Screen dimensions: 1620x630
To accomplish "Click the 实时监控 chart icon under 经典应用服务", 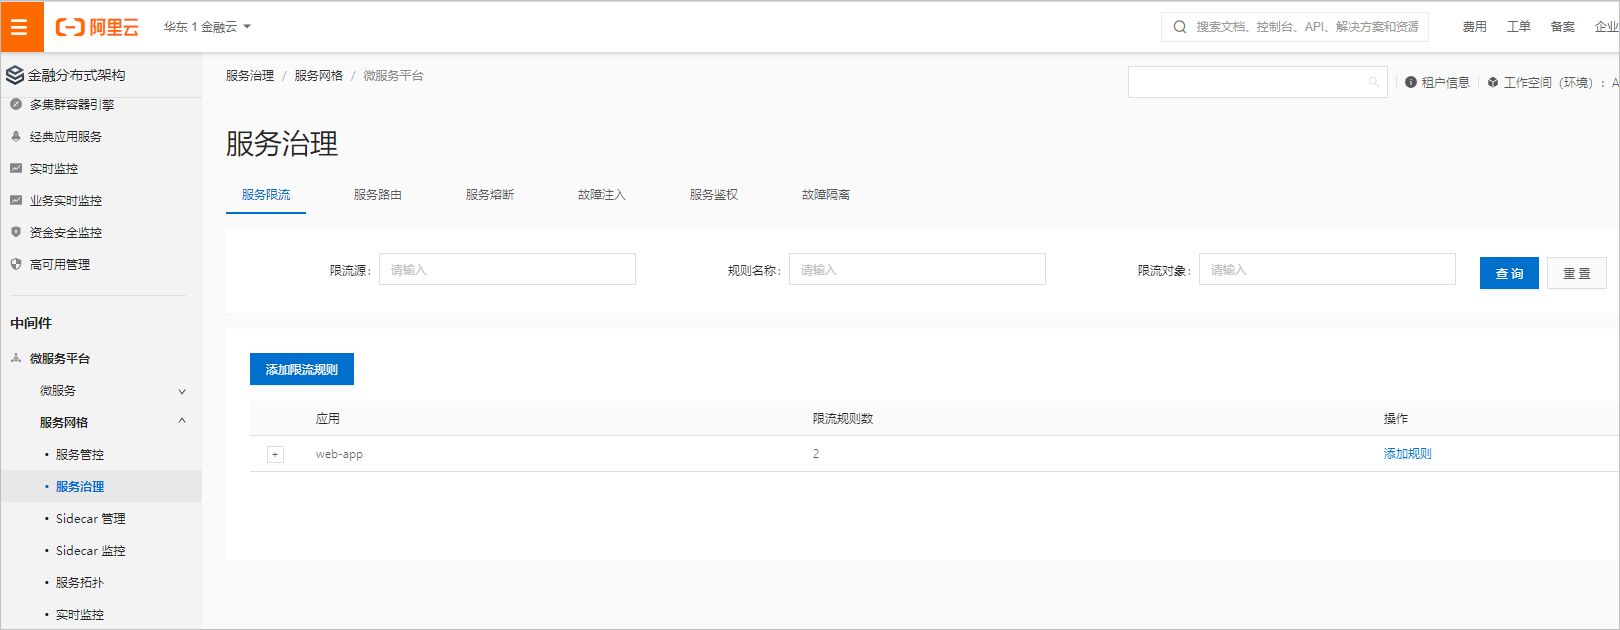I will point(16,168).
